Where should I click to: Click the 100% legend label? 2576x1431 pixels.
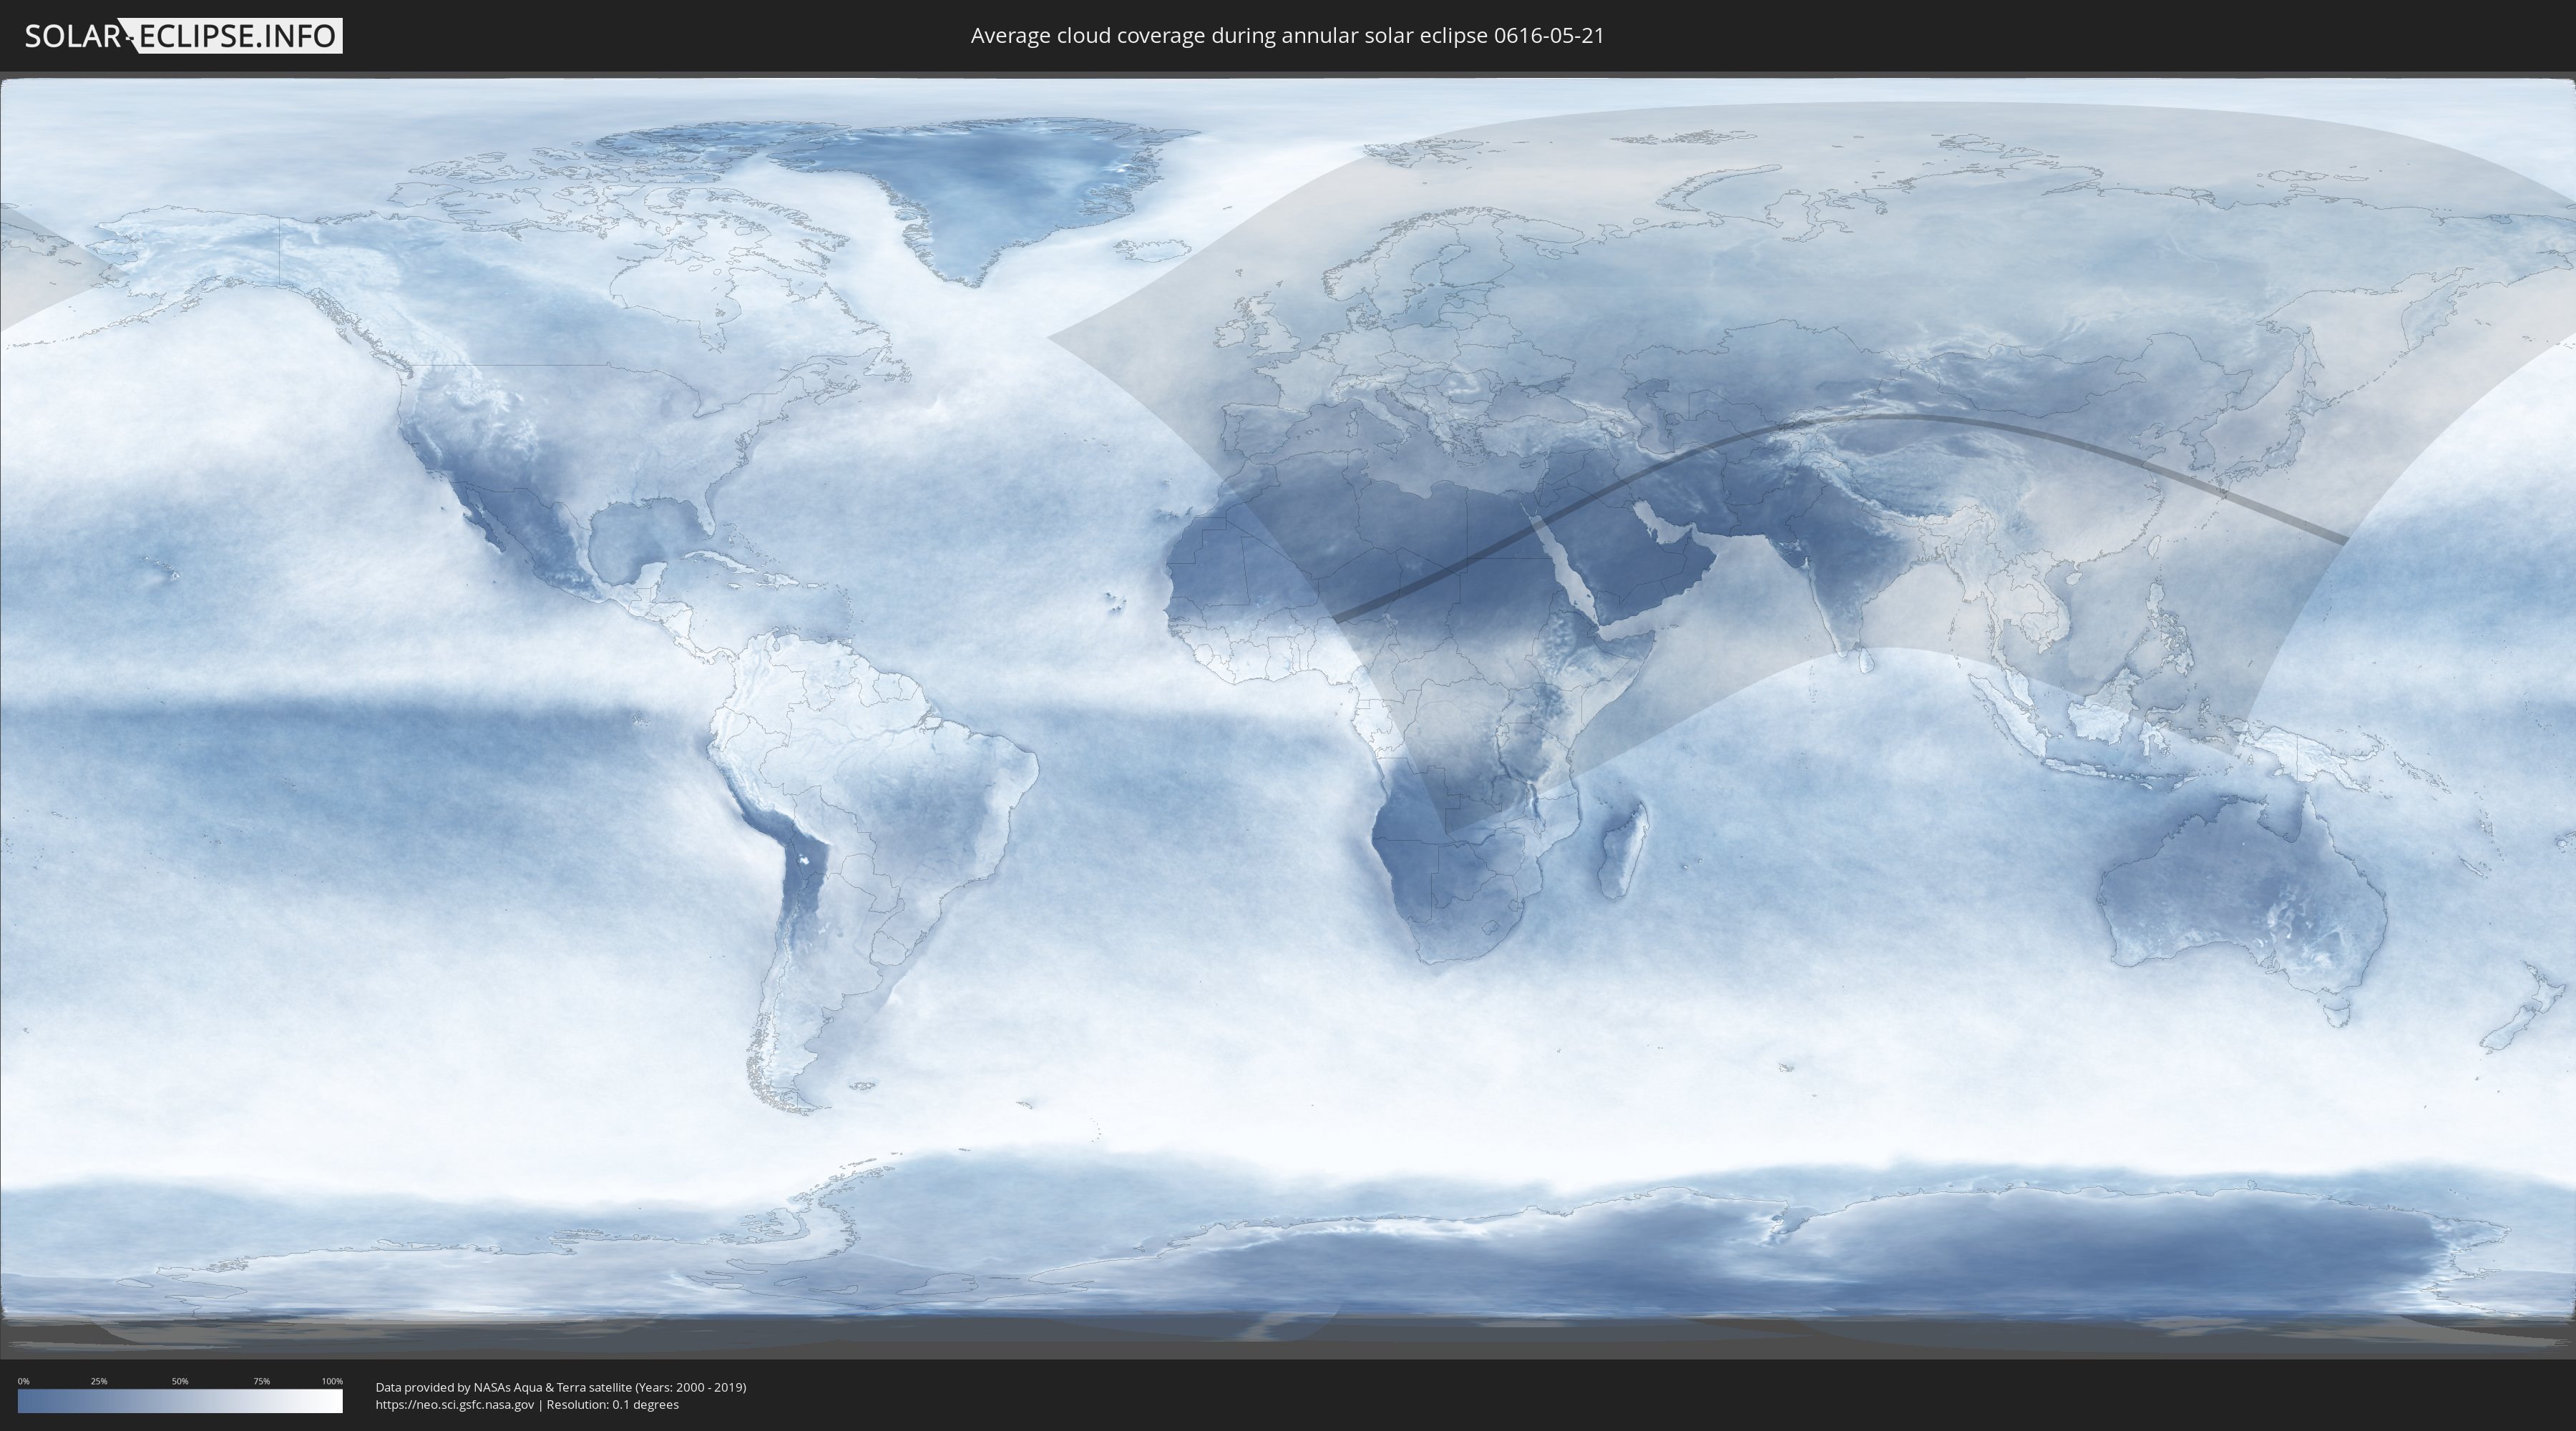(332, 1381)
